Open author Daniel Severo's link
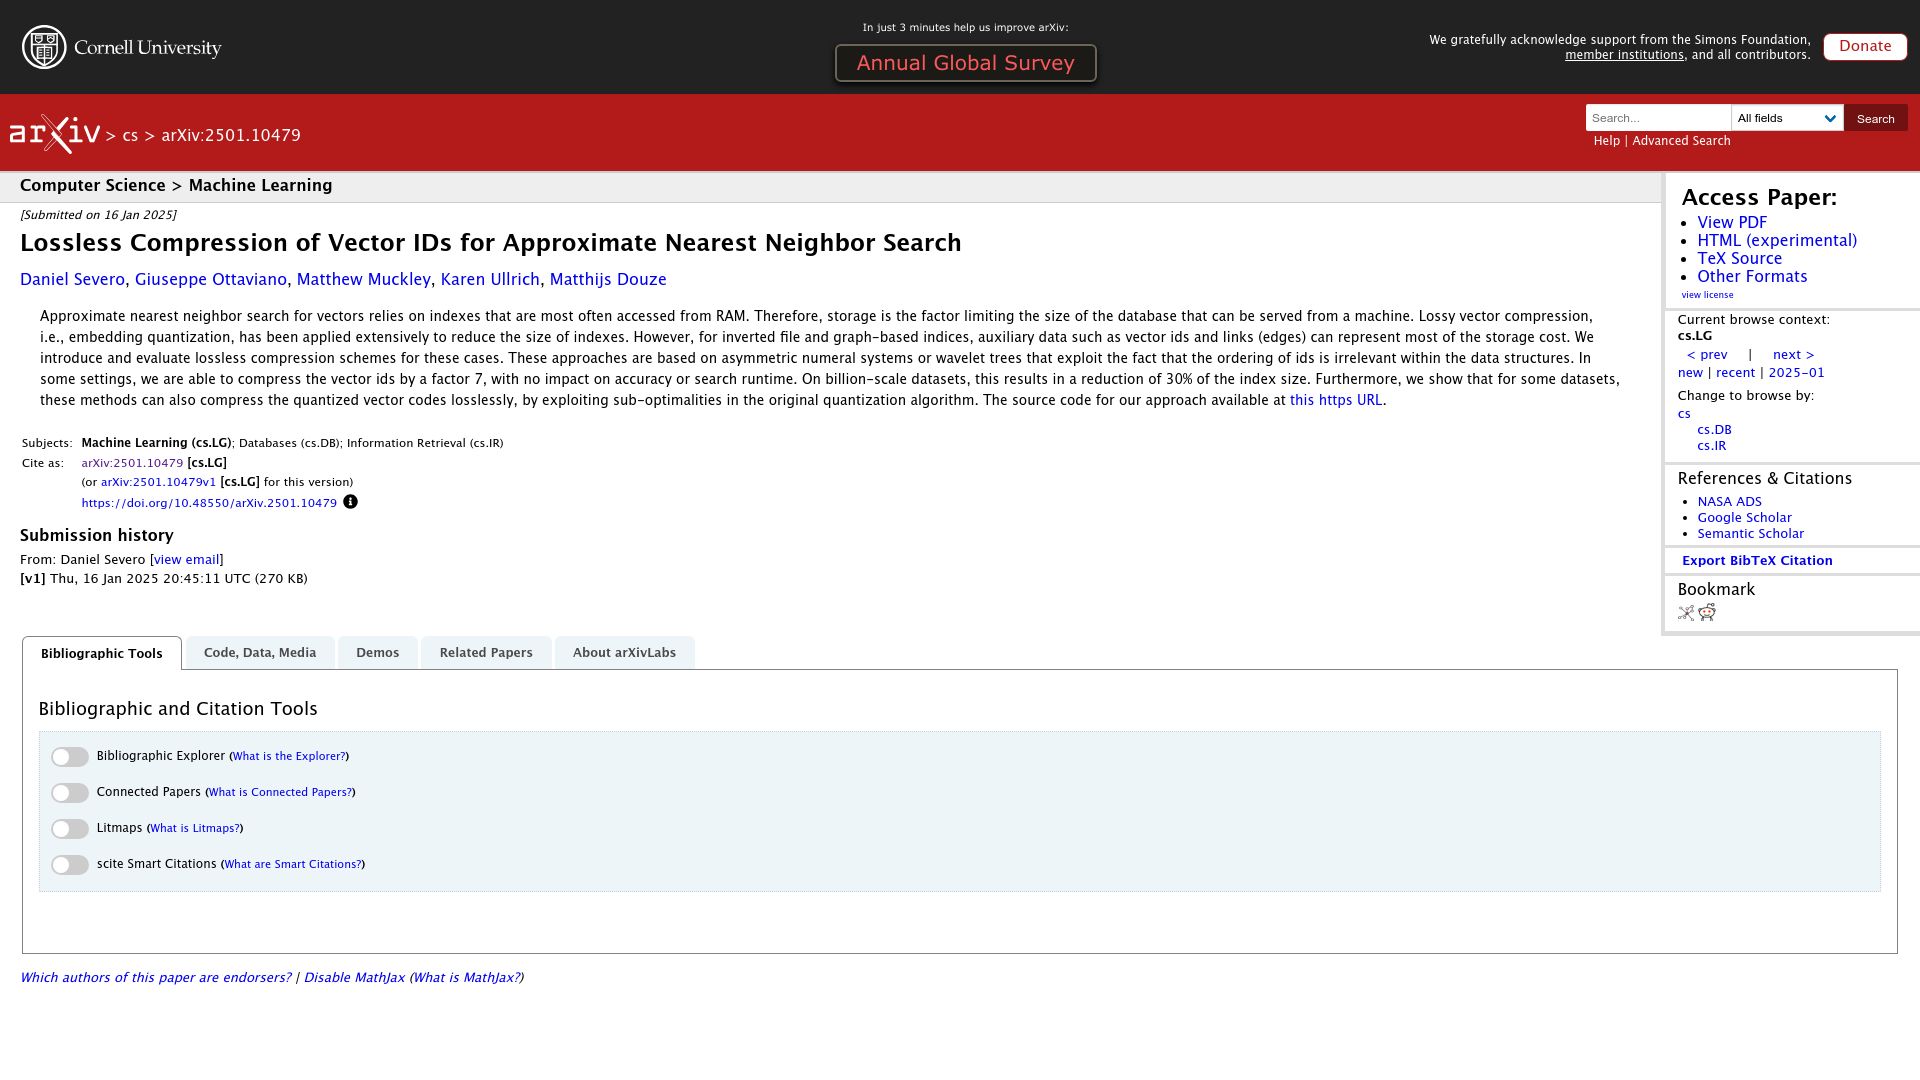Viewport: 1920px width, 1080px height. [x=72, y=280]
